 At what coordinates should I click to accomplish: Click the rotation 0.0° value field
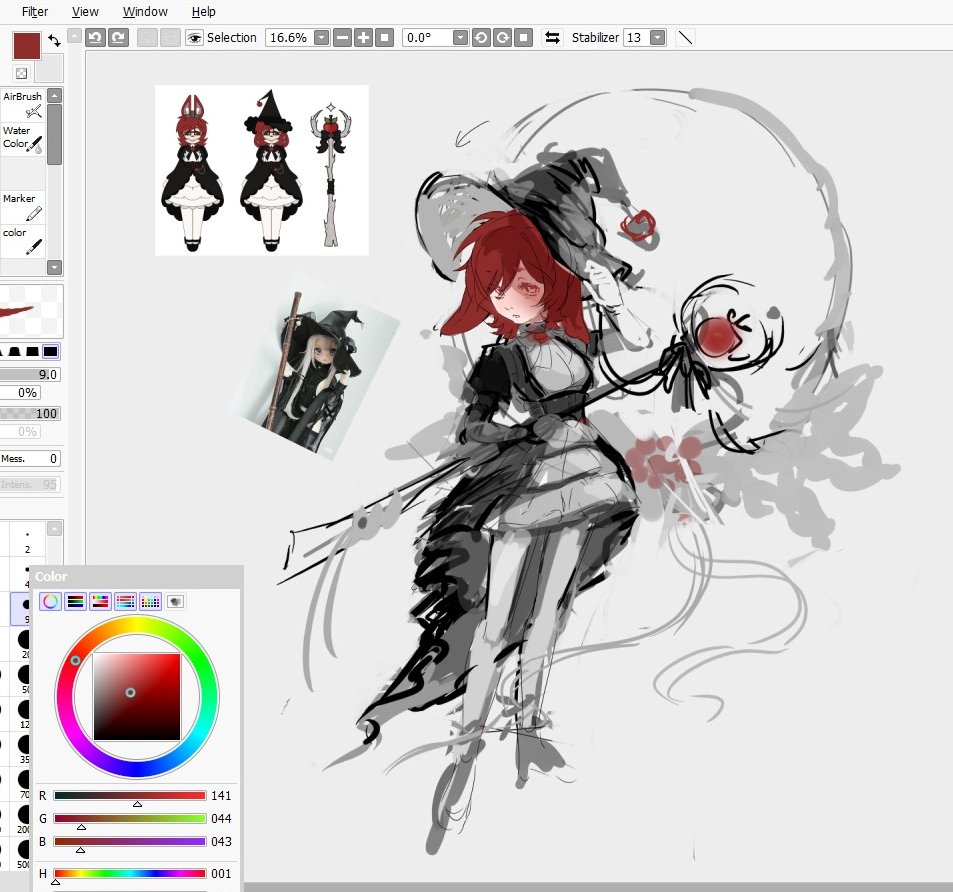(428, 38)
